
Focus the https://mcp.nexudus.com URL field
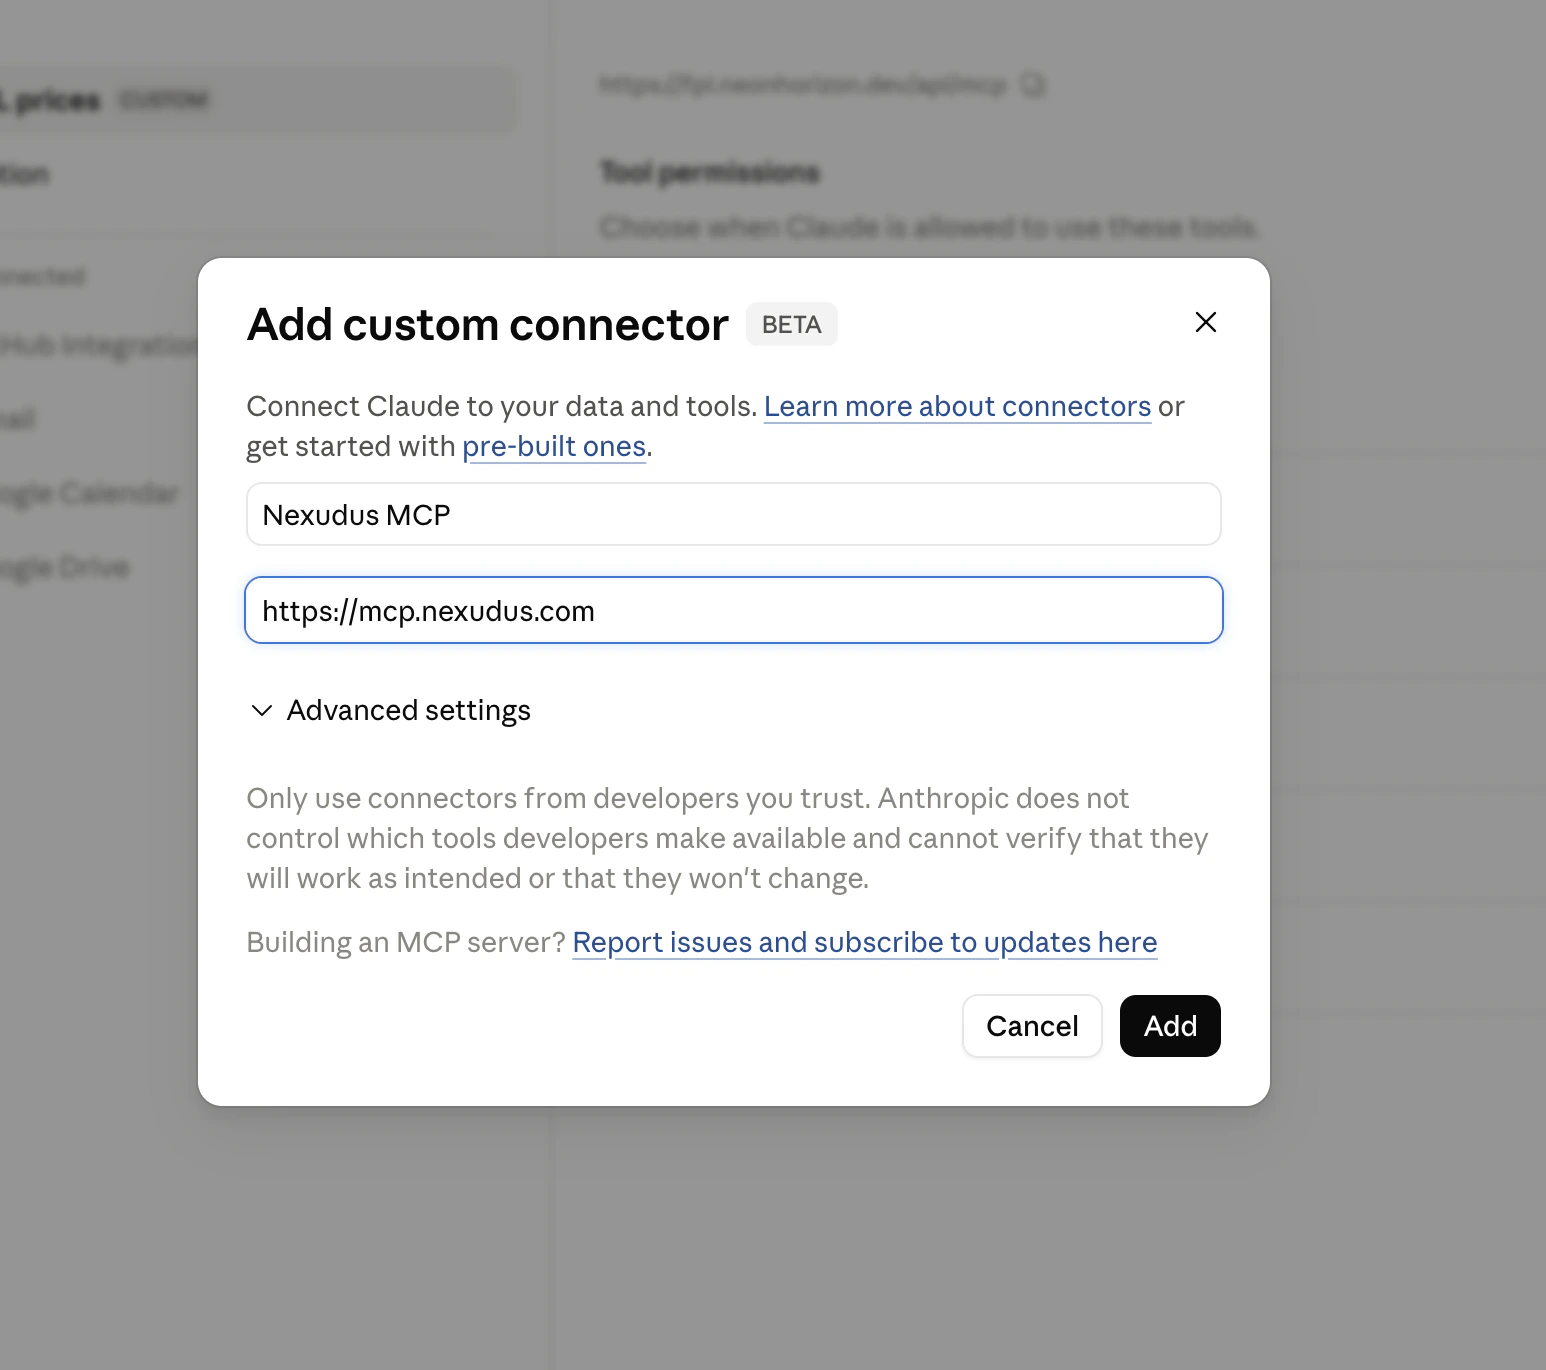point(734,610)
